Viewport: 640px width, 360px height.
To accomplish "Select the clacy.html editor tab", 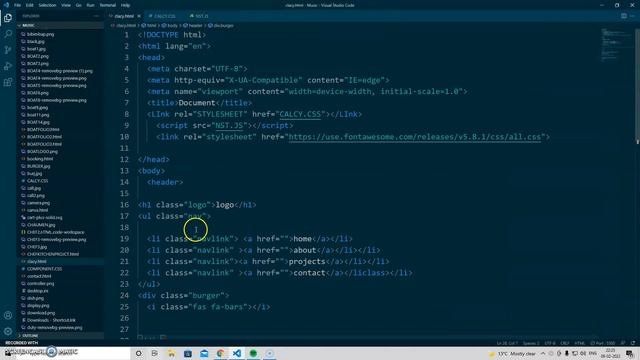I will point(124,16).
